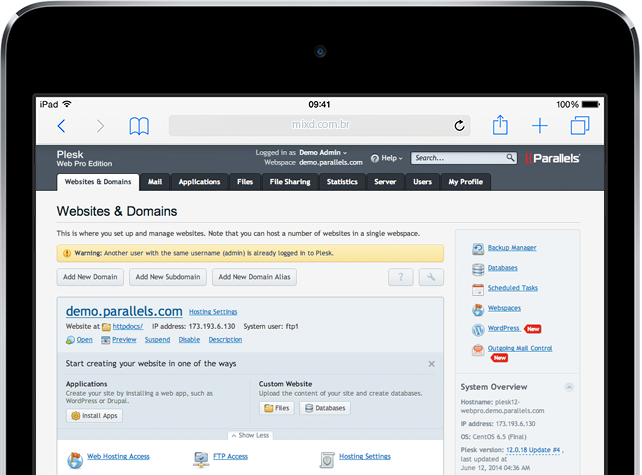The image size is (642, 475).
Task: Open the My Profile tab
Action: point(466,182)
